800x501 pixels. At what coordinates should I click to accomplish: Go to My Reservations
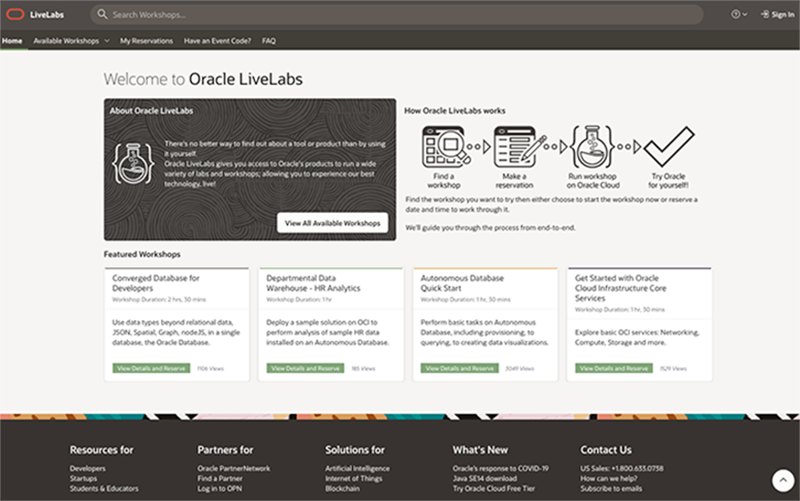146,41
